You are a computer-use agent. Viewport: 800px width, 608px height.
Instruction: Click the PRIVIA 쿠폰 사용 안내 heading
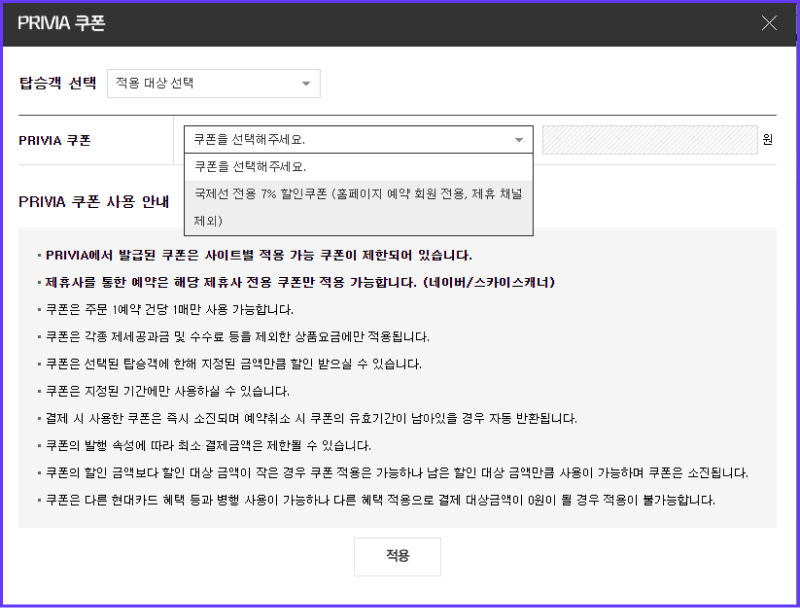pyautogui.click(x=94, y=202)
